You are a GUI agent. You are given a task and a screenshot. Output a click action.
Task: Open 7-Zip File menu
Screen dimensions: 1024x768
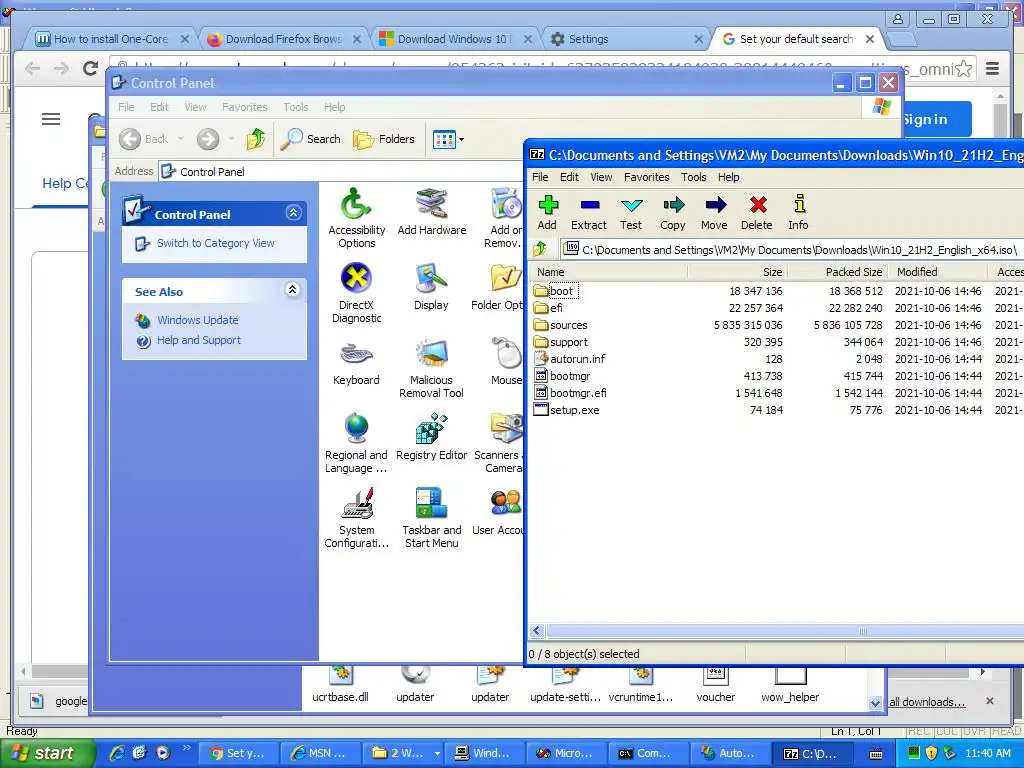540,177
